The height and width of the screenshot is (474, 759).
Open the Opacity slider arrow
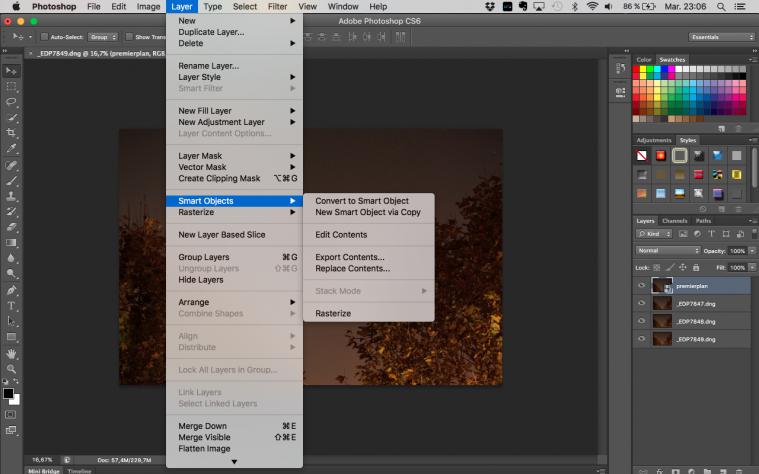[x=752, y=251]
